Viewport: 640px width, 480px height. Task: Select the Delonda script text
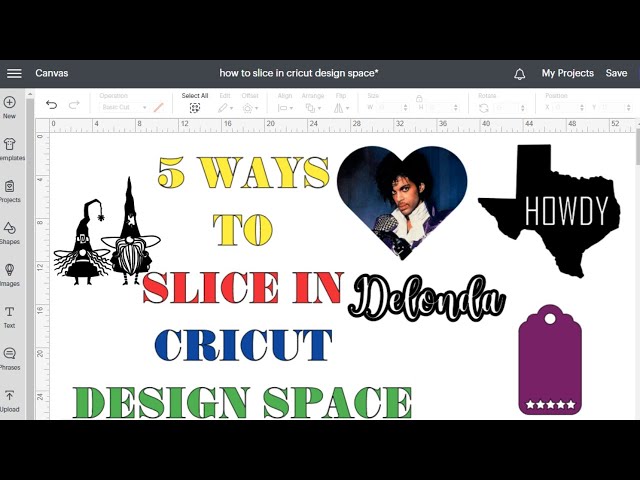(427, 298)
